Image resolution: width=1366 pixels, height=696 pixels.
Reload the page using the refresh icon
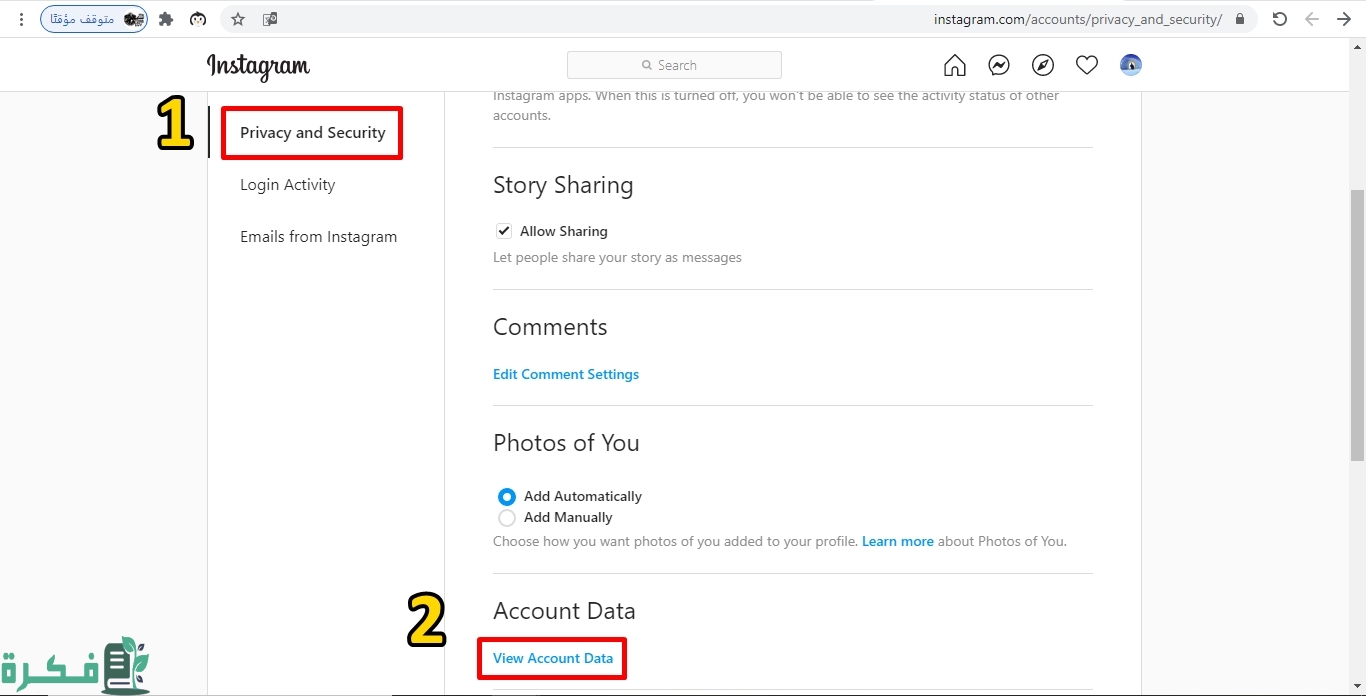(1279, 19)
